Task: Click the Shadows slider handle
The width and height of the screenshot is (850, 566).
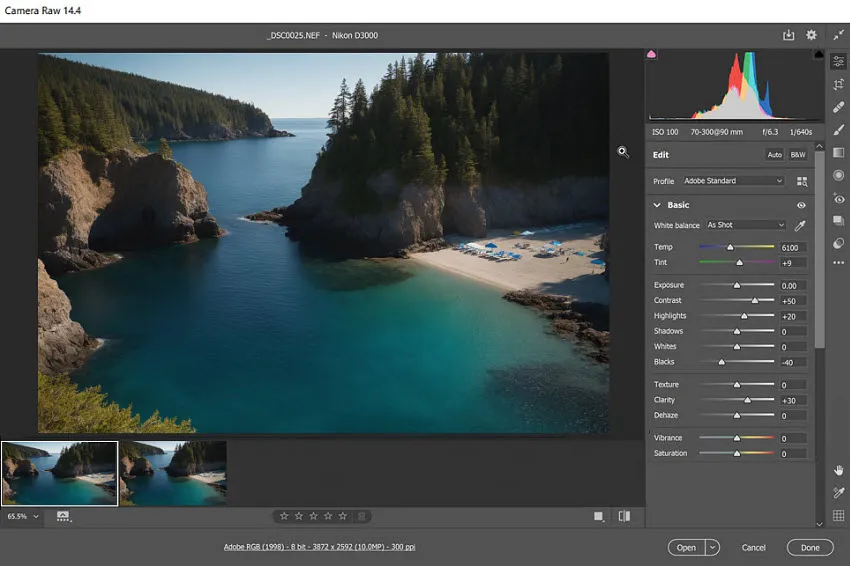Action: [737, 331]
